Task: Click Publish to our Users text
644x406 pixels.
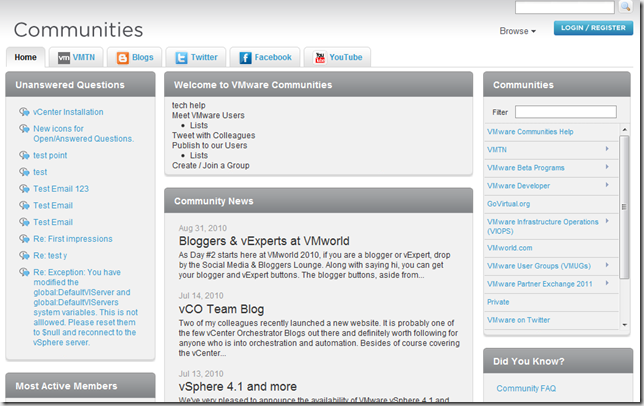Action: [x=209, y=145]
